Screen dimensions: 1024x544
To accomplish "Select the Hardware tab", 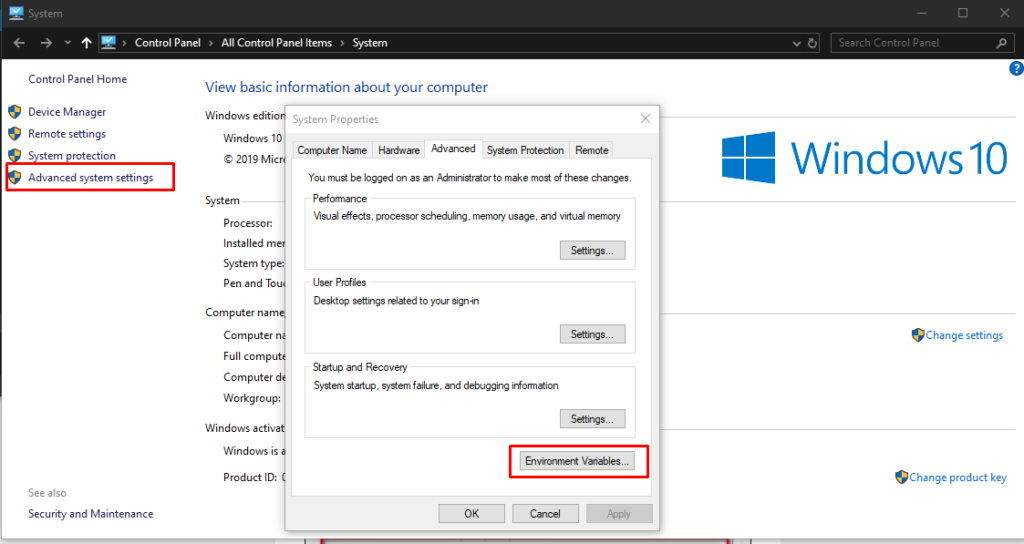I will pyautogui.click(x=398, y=150).
